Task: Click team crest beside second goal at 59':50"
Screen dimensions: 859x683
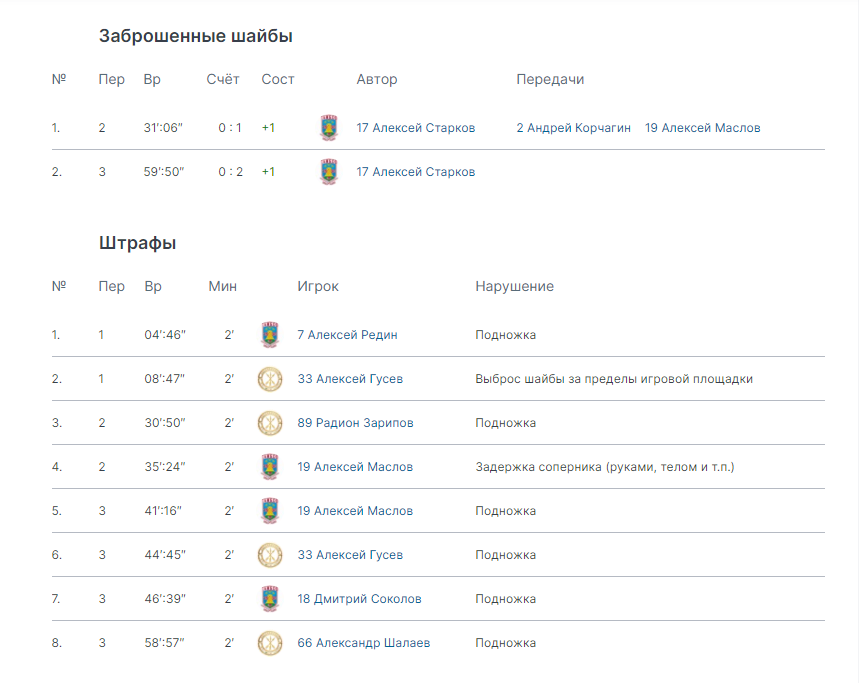Action: point(329,171)
